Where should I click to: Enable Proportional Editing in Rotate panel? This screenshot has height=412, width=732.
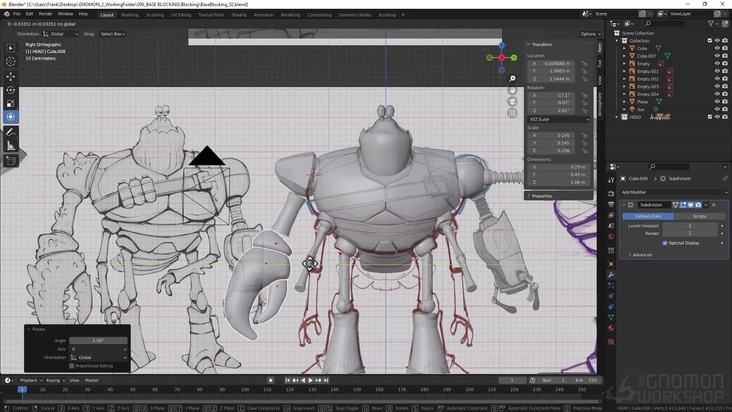71,366
